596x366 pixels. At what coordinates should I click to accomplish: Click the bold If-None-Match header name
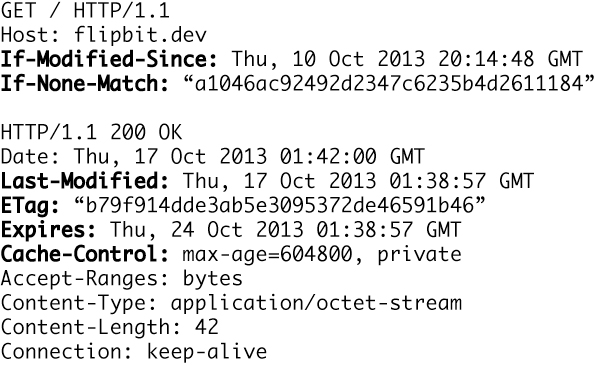pos(85,84)
